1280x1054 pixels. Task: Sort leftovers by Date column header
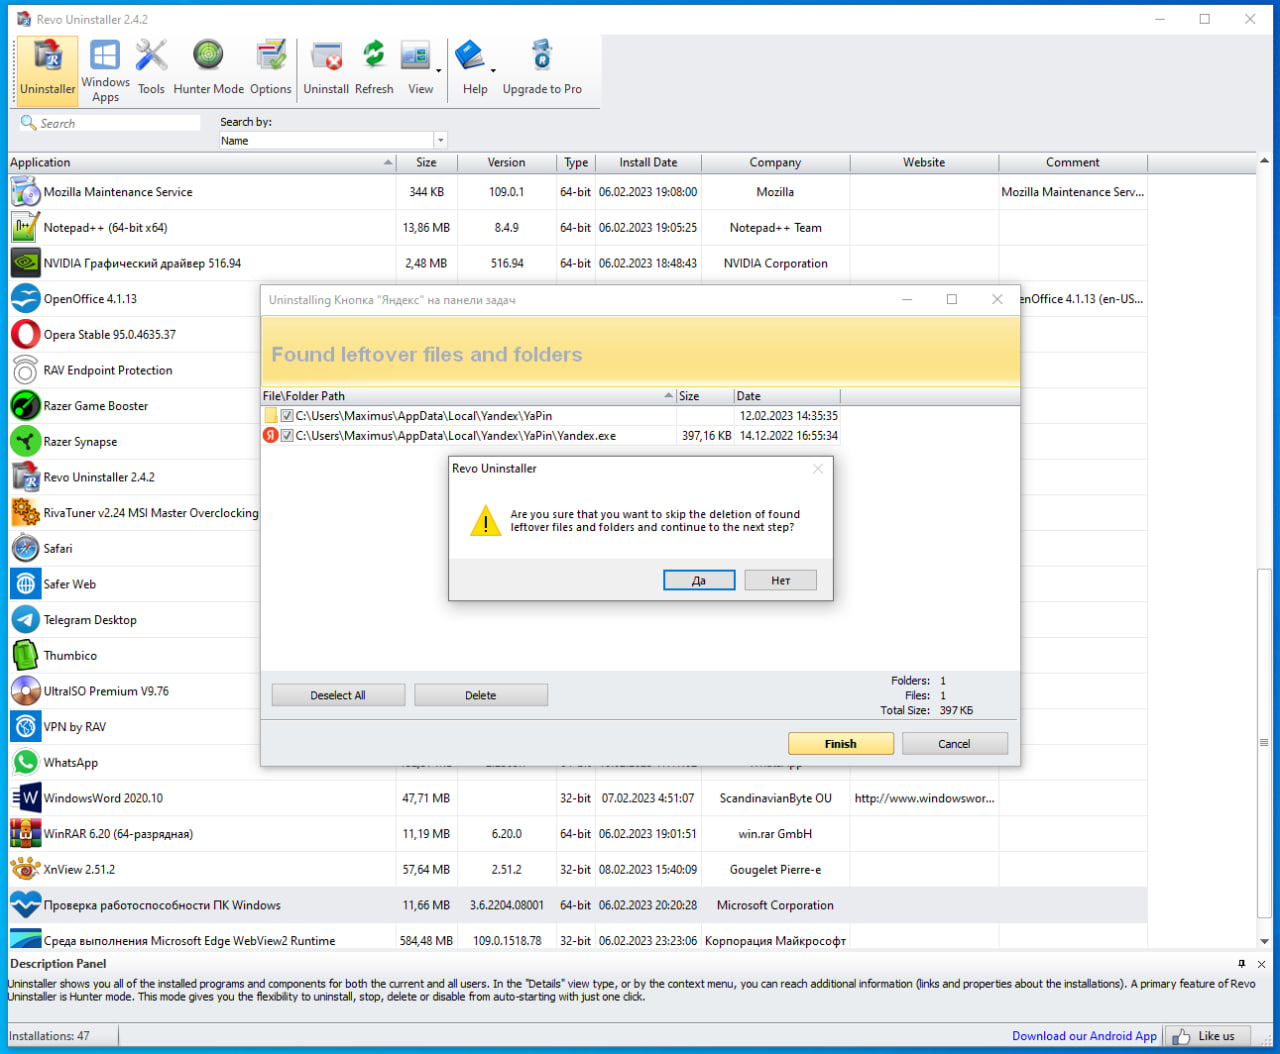pyautogui.click(x=787, y=396)
